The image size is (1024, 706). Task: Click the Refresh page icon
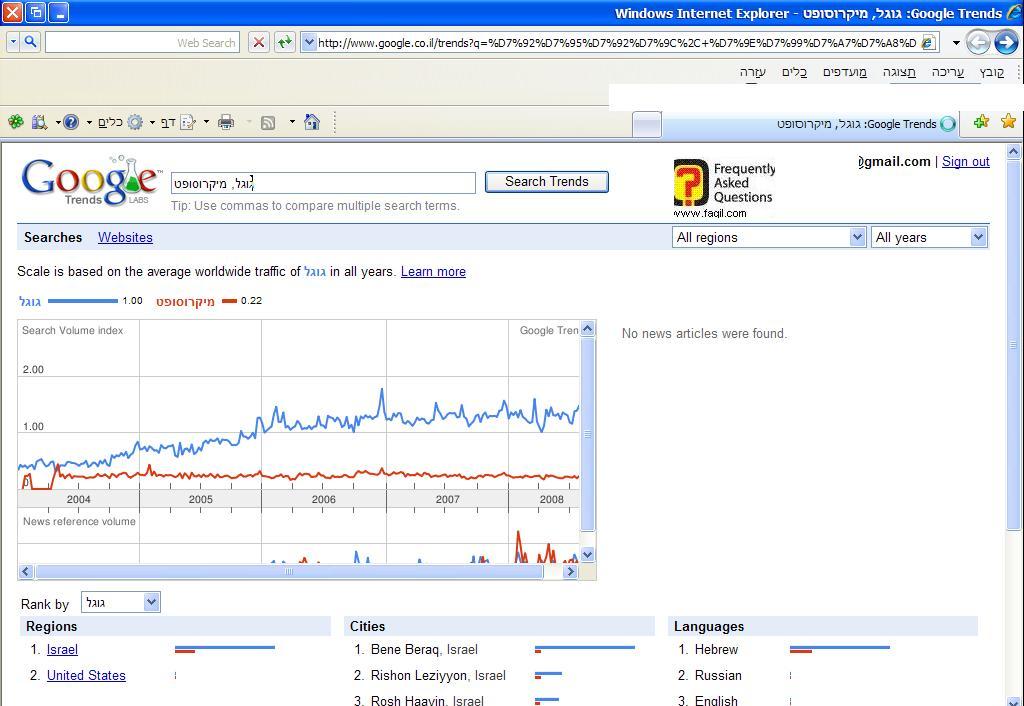click(x=285, y=42)
